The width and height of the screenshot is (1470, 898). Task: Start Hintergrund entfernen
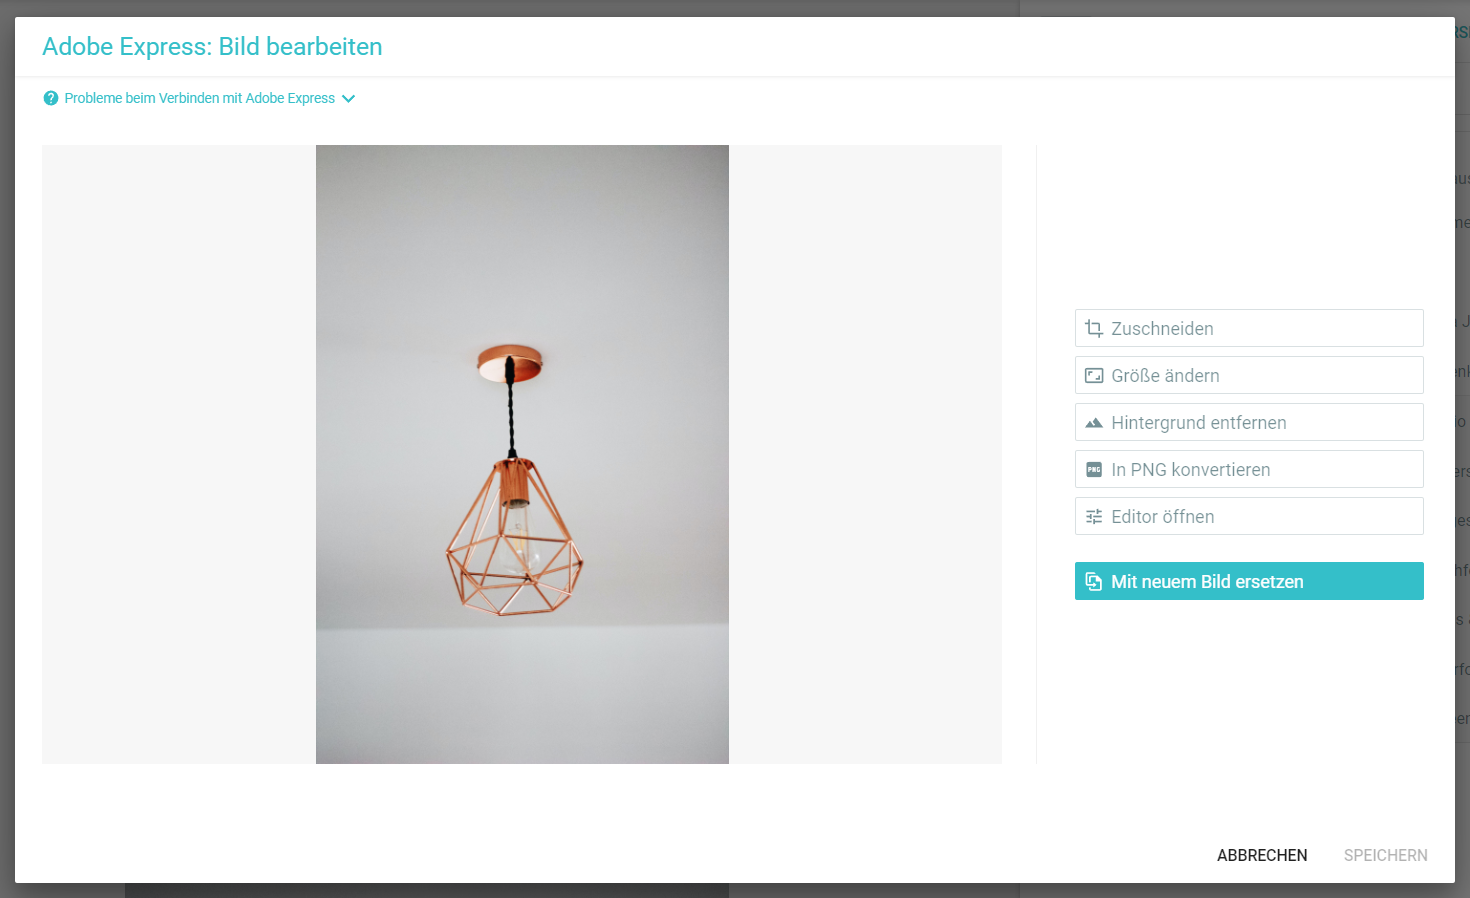tap(1249, 422)
